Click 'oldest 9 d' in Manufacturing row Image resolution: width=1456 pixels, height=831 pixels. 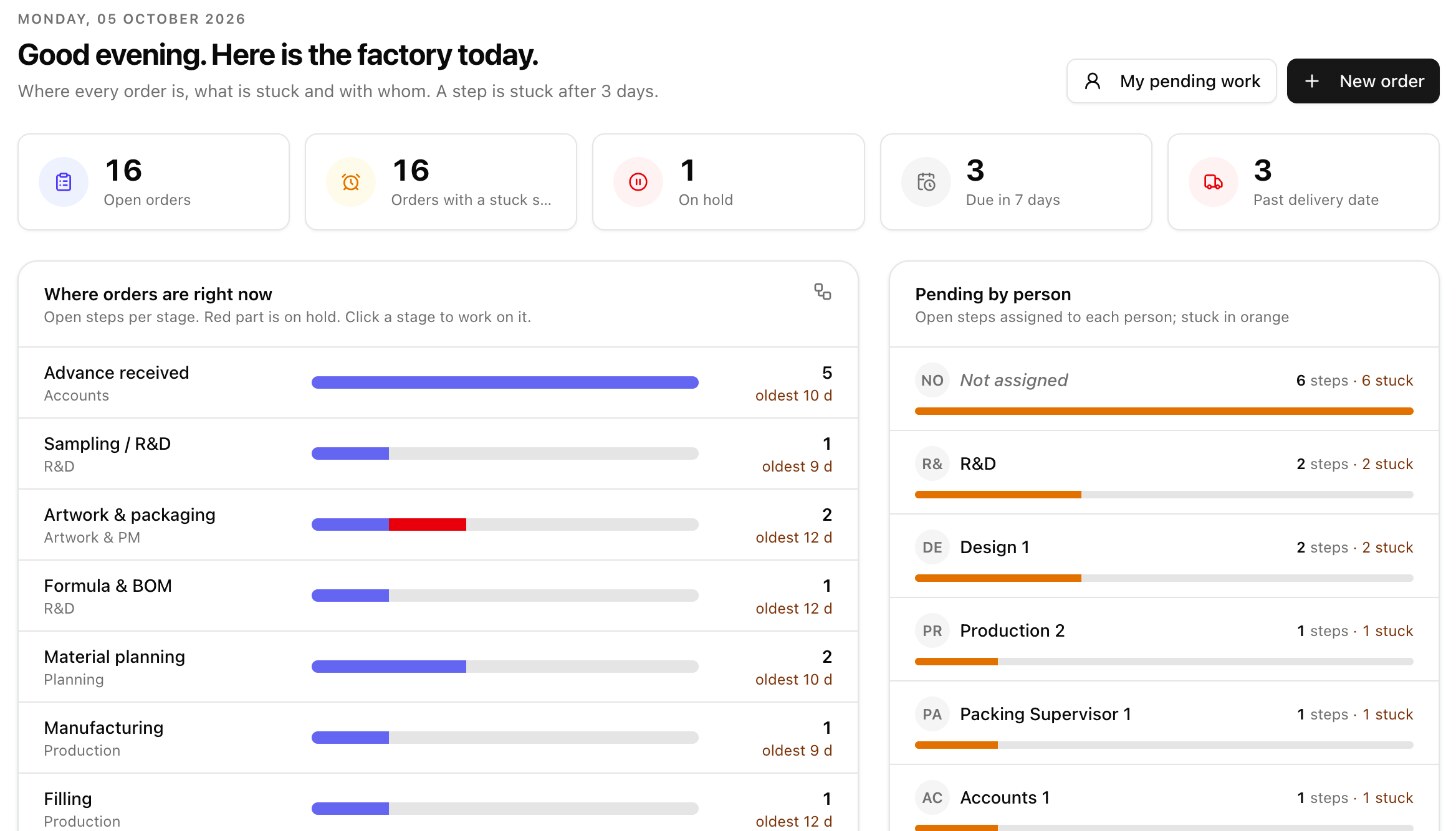[797, 751]
